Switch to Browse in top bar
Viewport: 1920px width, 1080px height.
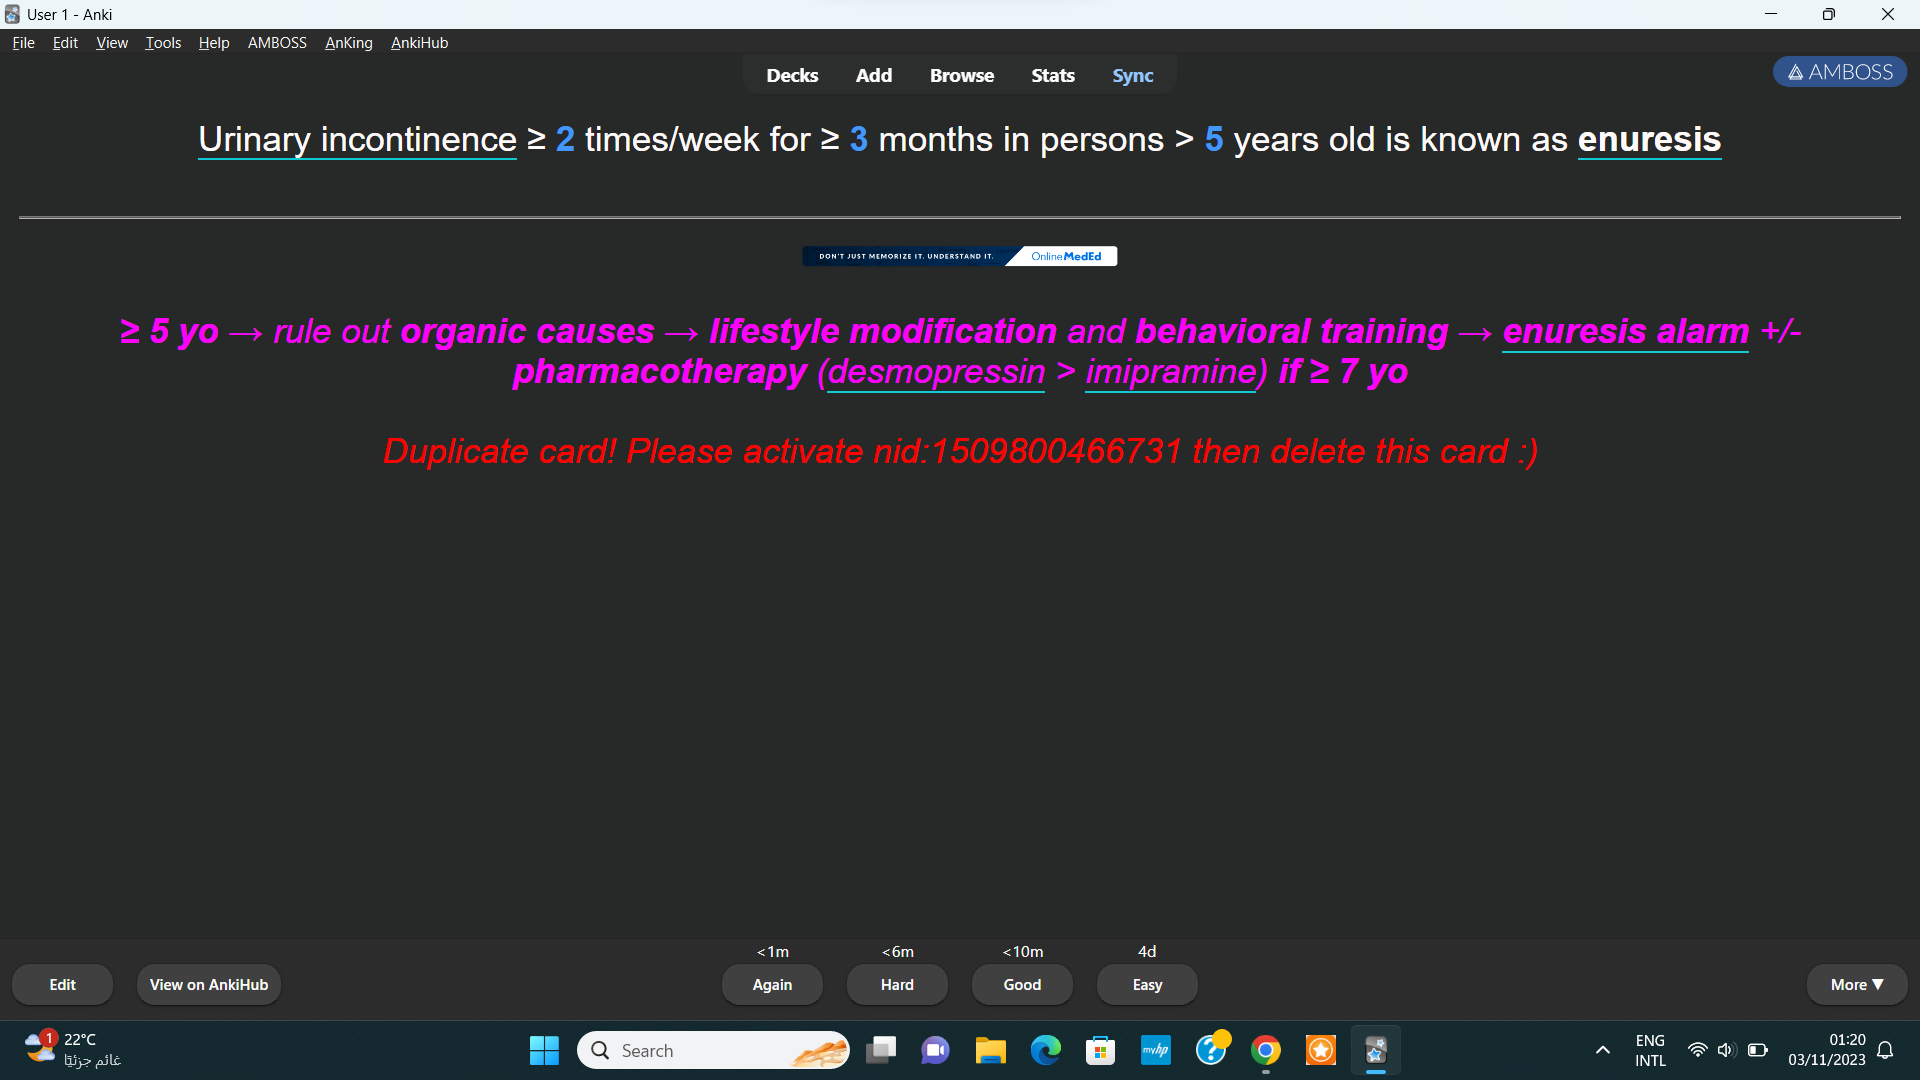click(x=961, y=76)
